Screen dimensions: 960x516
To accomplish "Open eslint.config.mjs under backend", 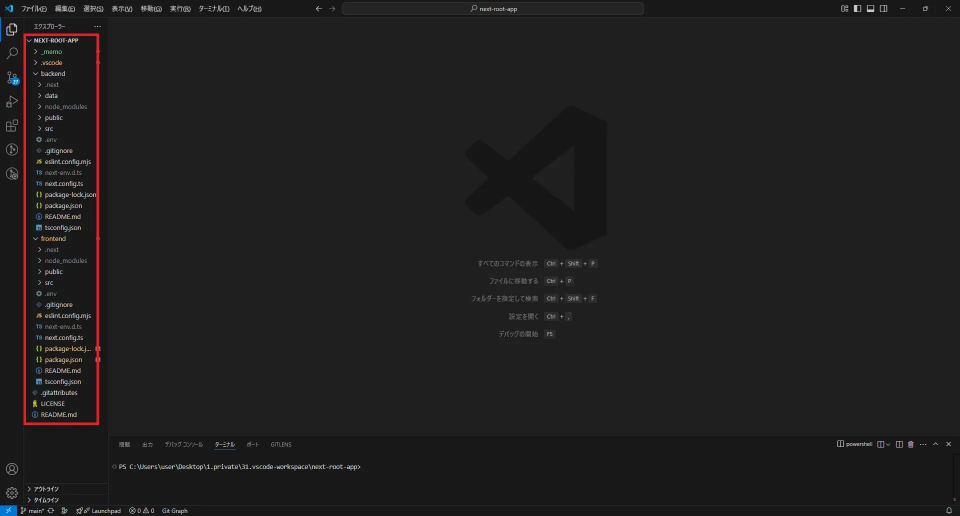I will [x=67, y=162].
